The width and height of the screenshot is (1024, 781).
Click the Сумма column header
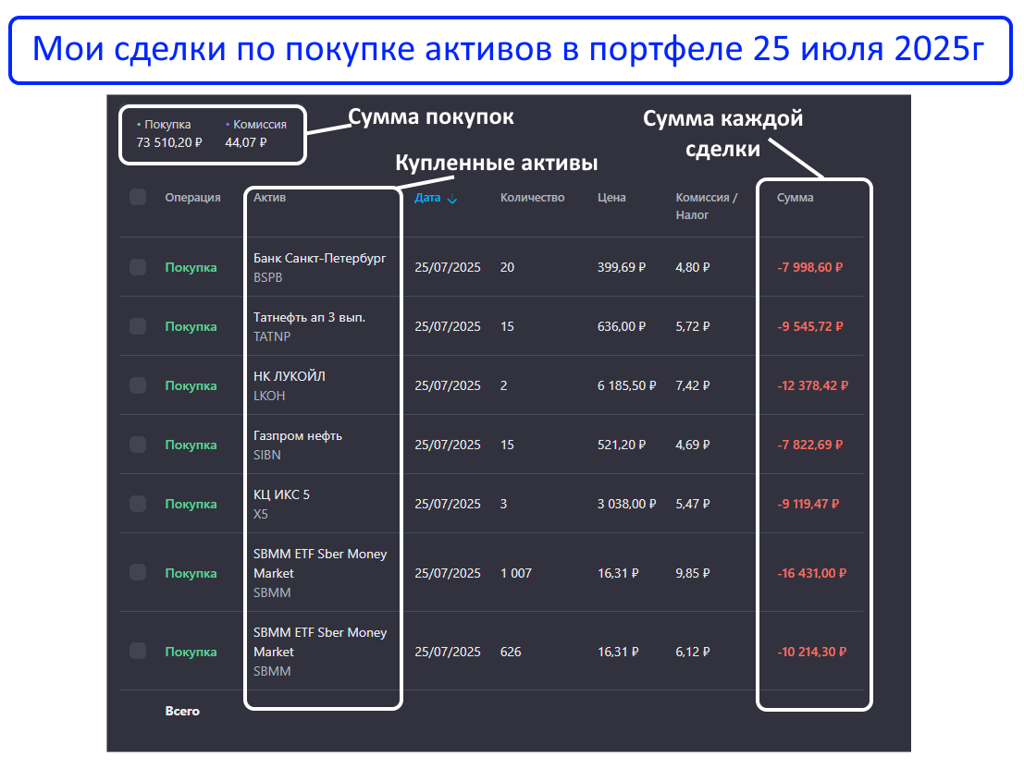[795, 198]
